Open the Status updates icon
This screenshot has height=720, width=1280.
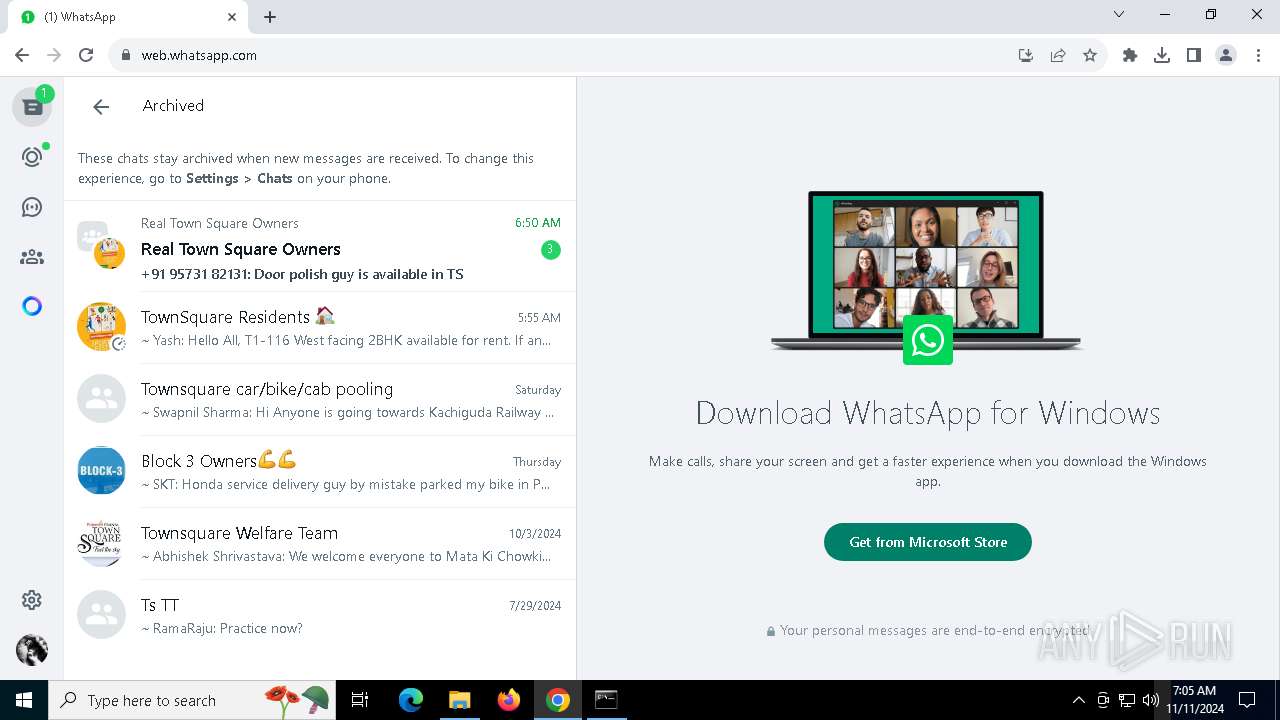click(32, 157)
